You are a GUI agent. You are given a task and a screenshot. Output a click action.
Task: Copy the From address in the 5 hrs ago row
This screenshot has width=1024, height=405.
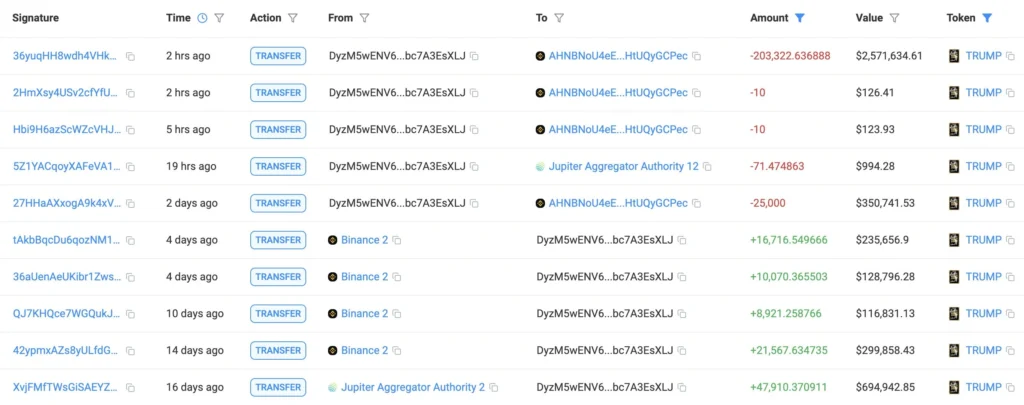[474, 130]
